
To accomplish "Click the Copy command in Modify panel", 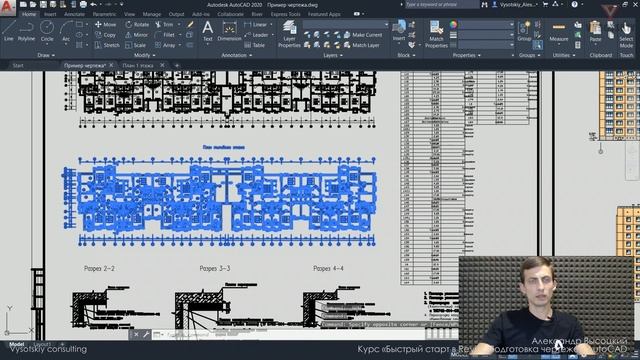I will click(105, 35).
